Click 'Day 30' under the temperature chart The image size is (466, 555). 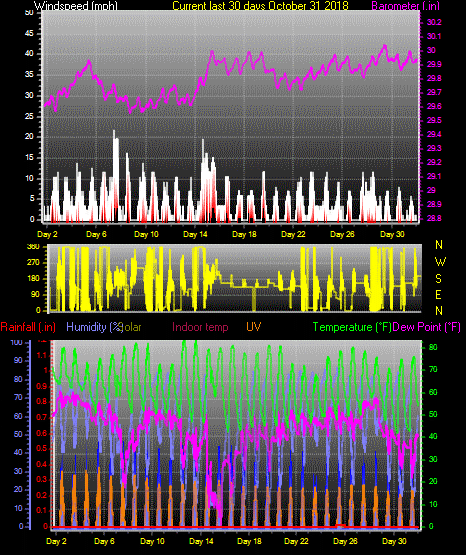(x=394, y=541)
